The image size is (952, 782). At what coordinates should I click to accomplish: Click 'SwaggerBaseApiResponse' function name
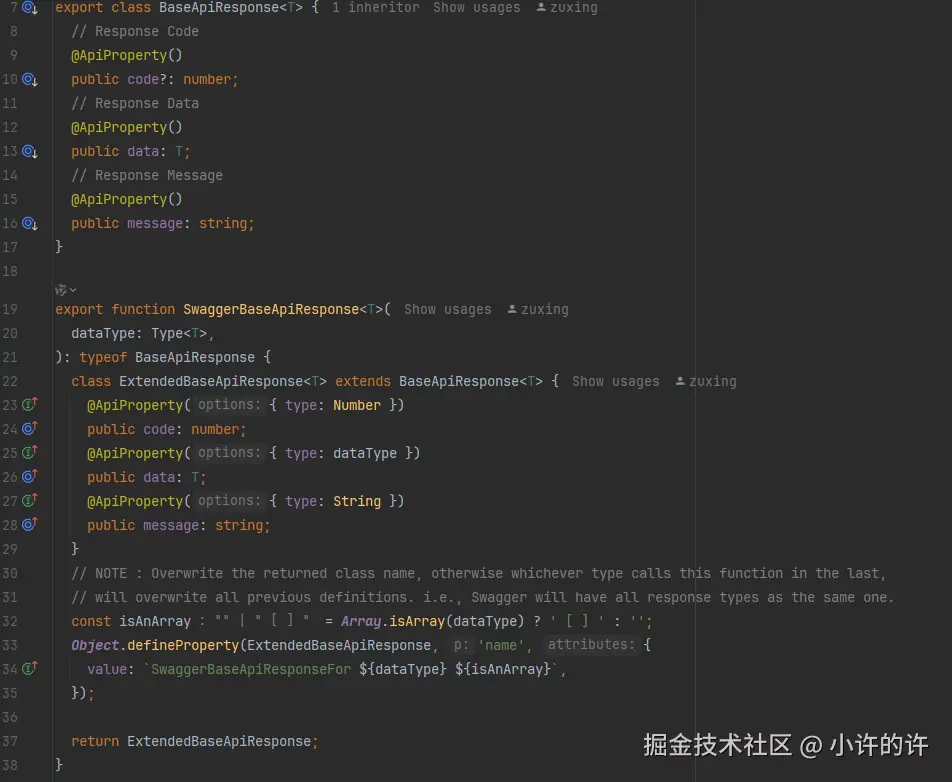[271, 309]
